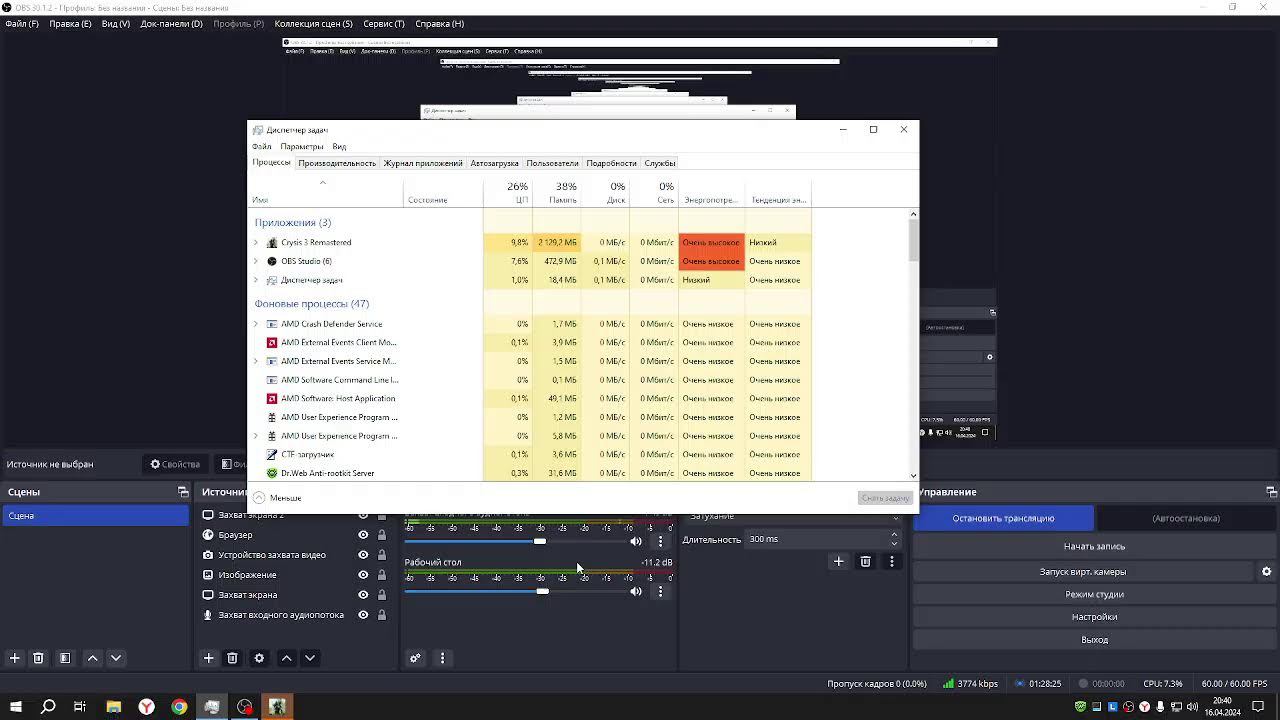Open Windows notification center
Screen dimensions: 1280x720
[x=1259, y=707]
